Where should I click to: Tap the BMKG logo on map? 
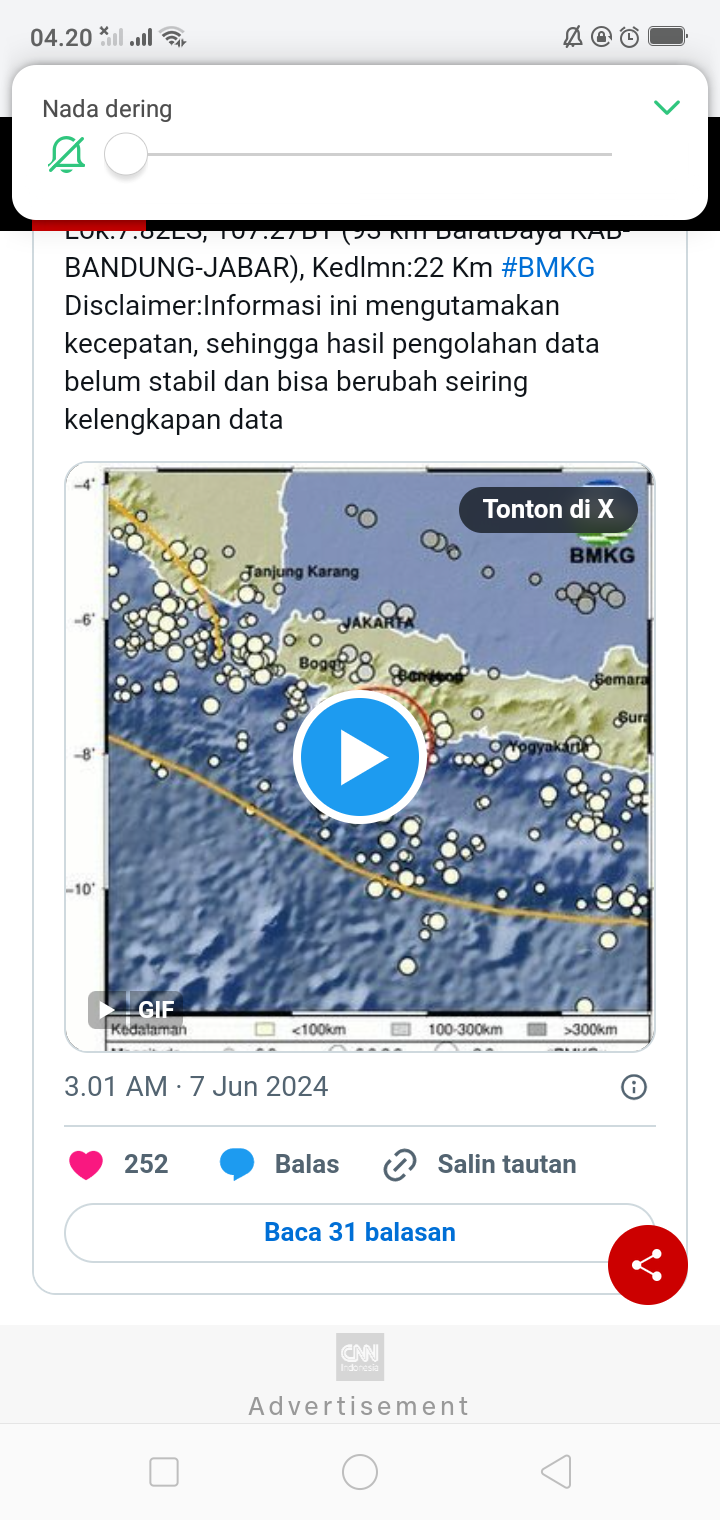point(602,540)
